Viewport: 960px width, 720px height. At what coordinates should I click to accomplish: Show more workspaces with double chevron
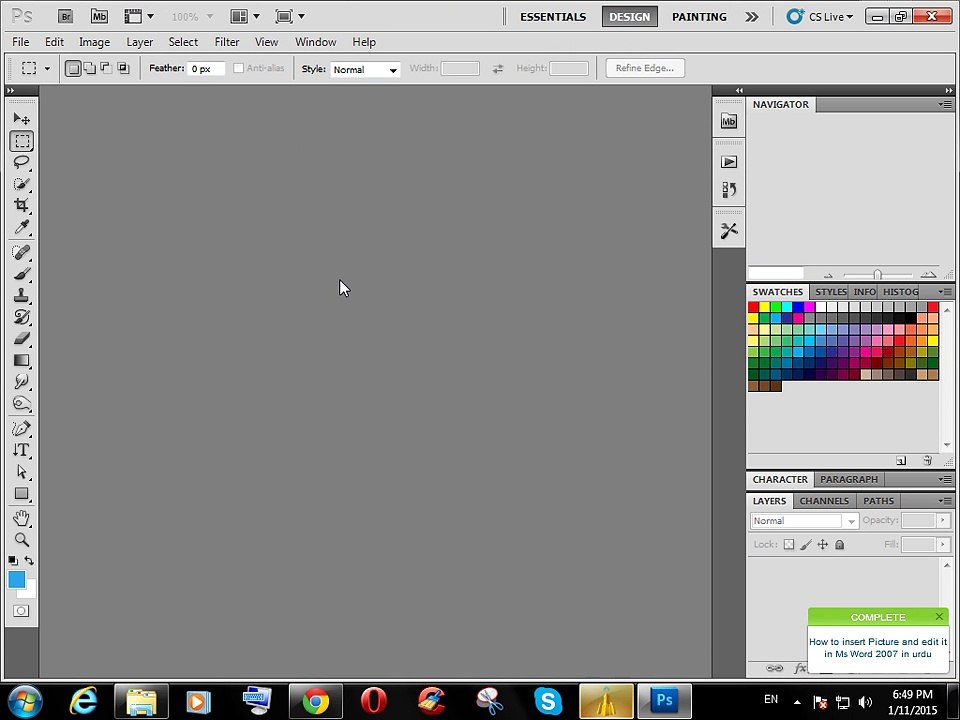pyautogui.click(x=751, y=17)
